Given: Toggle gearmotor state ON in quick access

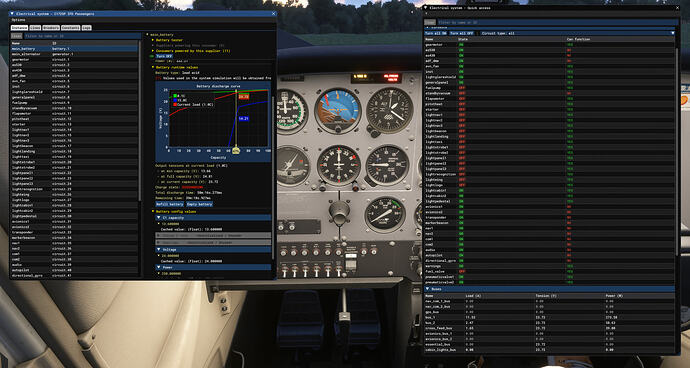Looking at the screenshot, I should 462,44.
